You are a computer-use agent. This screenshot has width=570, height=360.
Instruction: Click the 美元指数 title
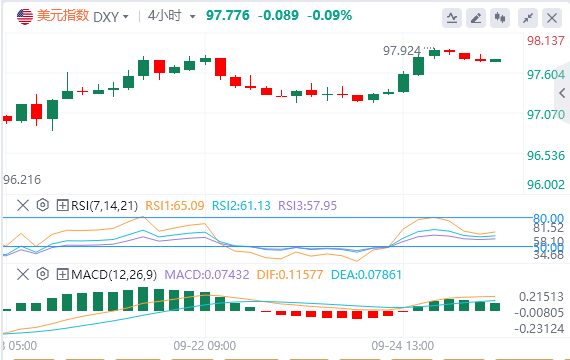point(63,16)
